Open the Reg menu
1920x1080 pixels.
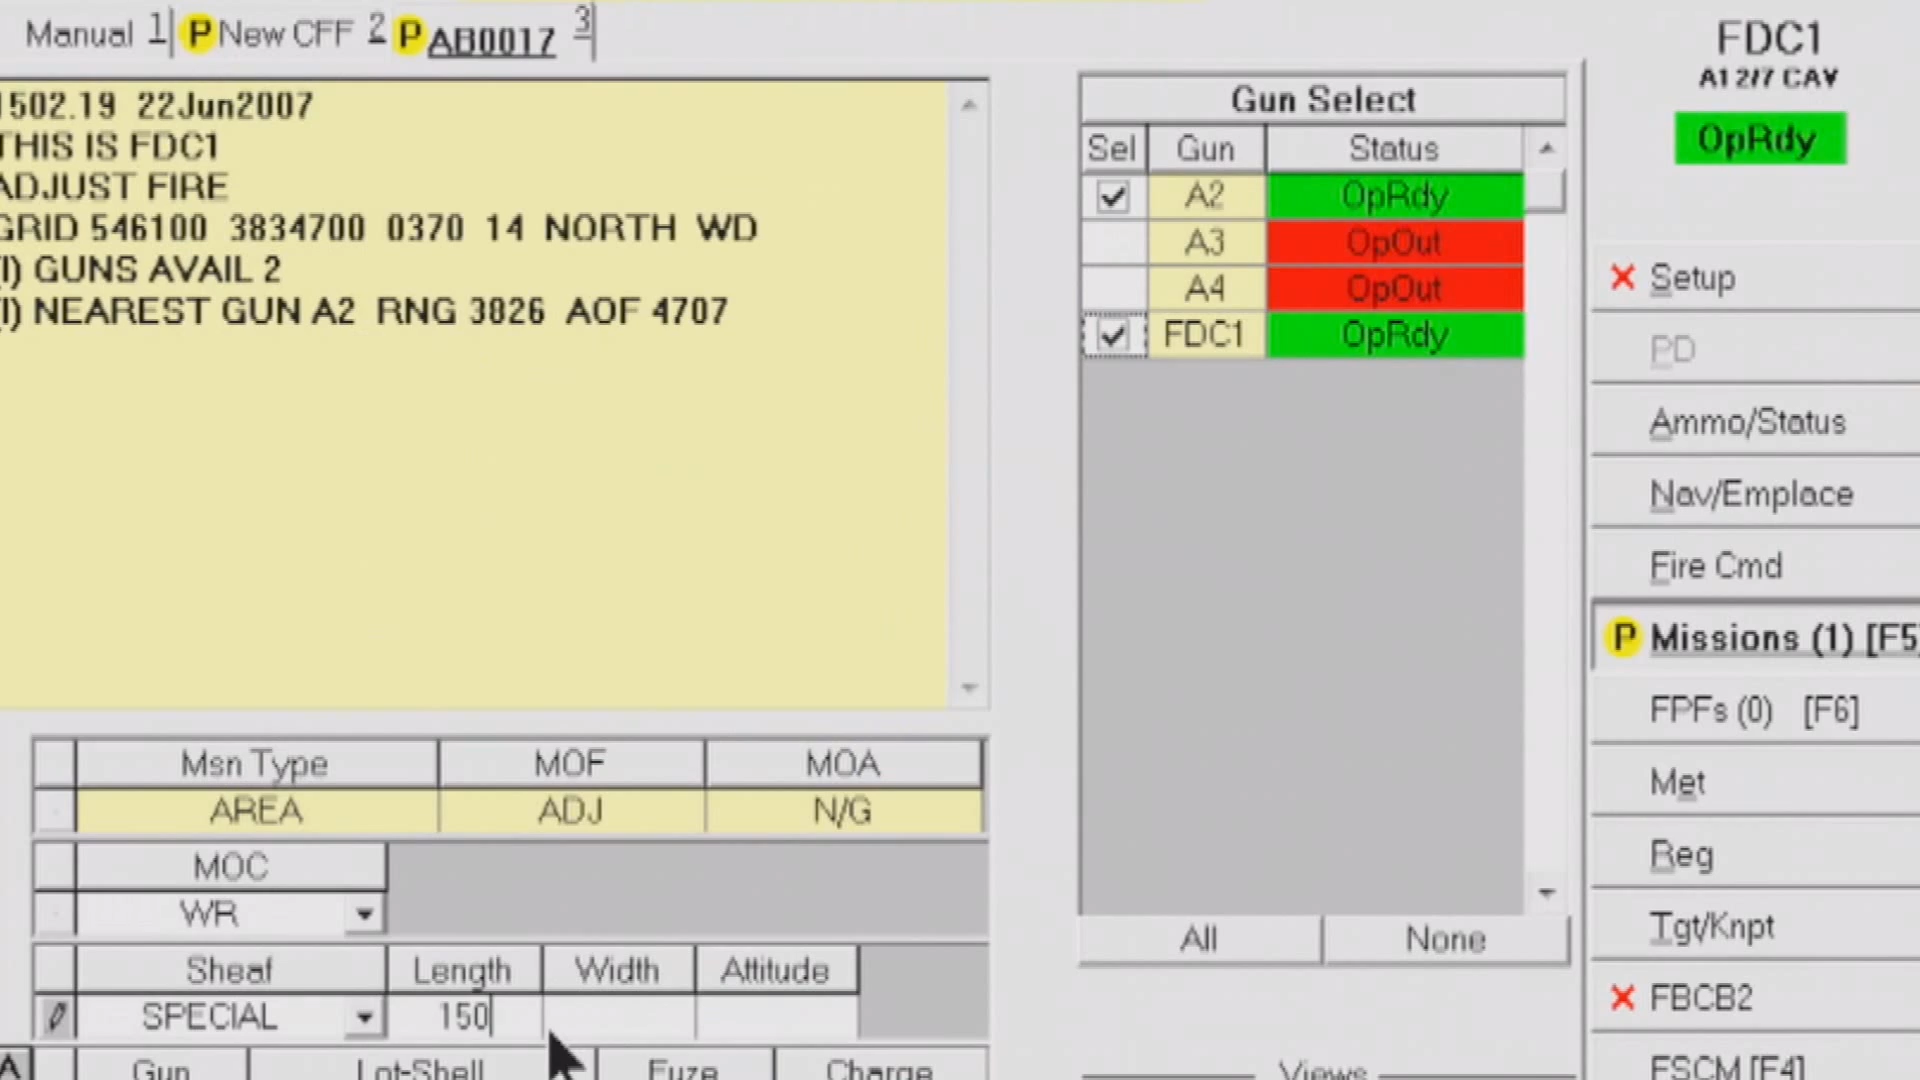click(x=1756, y=854)
